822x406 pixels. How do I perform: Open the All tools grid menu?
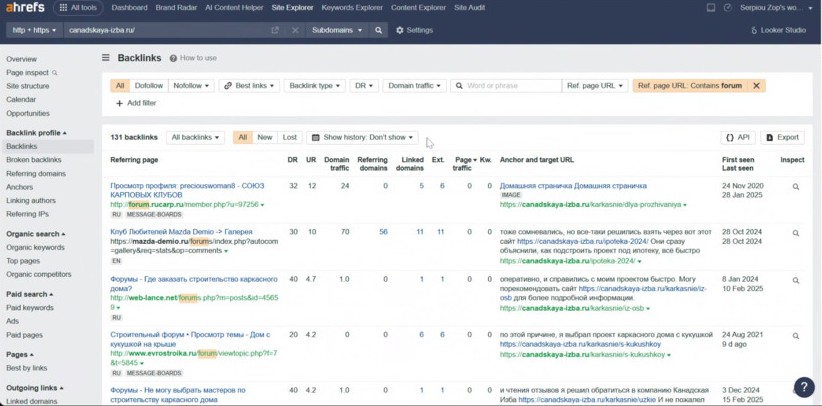(78, 8)
